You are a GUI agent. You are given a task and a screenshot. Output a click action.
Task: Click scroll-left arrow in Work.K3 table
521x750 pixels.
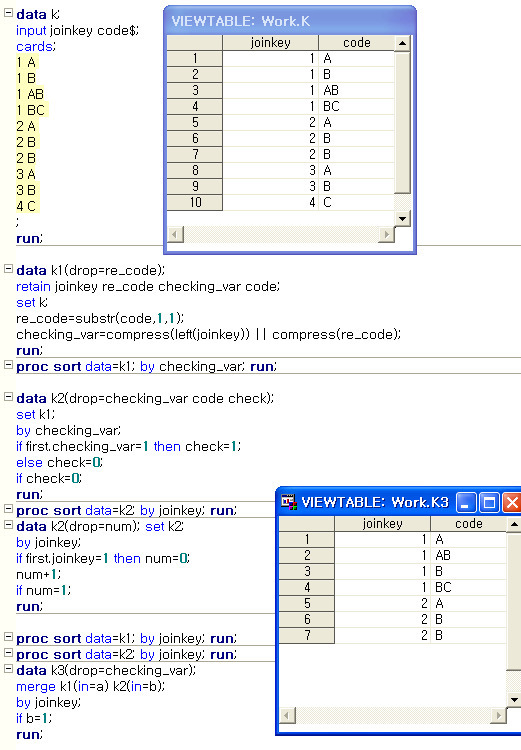point(287,716)
